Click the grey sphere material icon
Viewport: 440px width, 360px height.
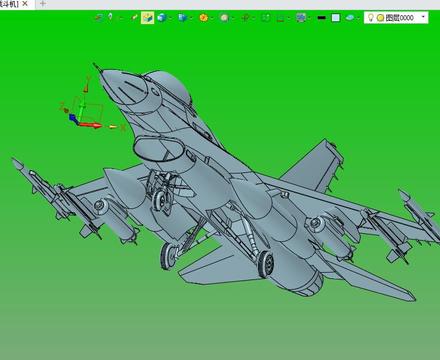[x=224, y=18]
